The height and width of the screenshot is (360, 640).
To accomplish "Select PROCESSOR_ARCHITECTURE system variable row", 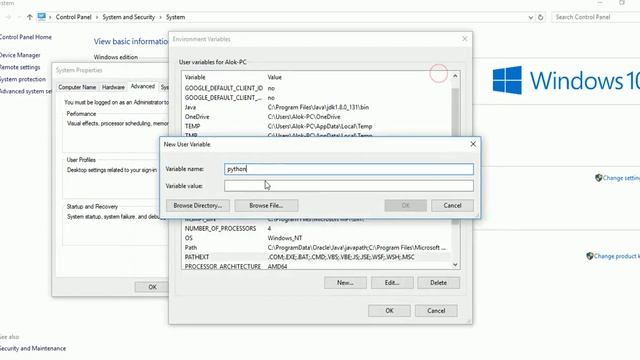I will pos(316,266).
